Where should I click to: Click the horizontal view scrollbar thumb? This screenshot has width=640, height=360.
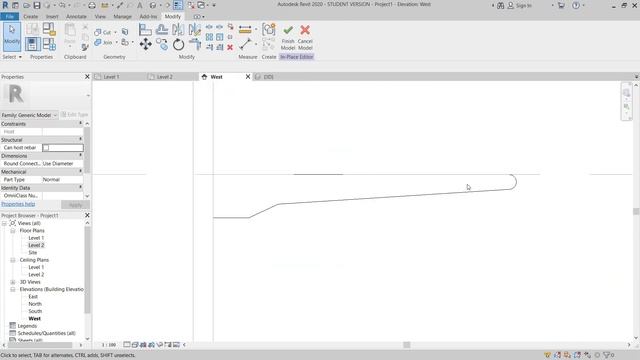[407, 345]
